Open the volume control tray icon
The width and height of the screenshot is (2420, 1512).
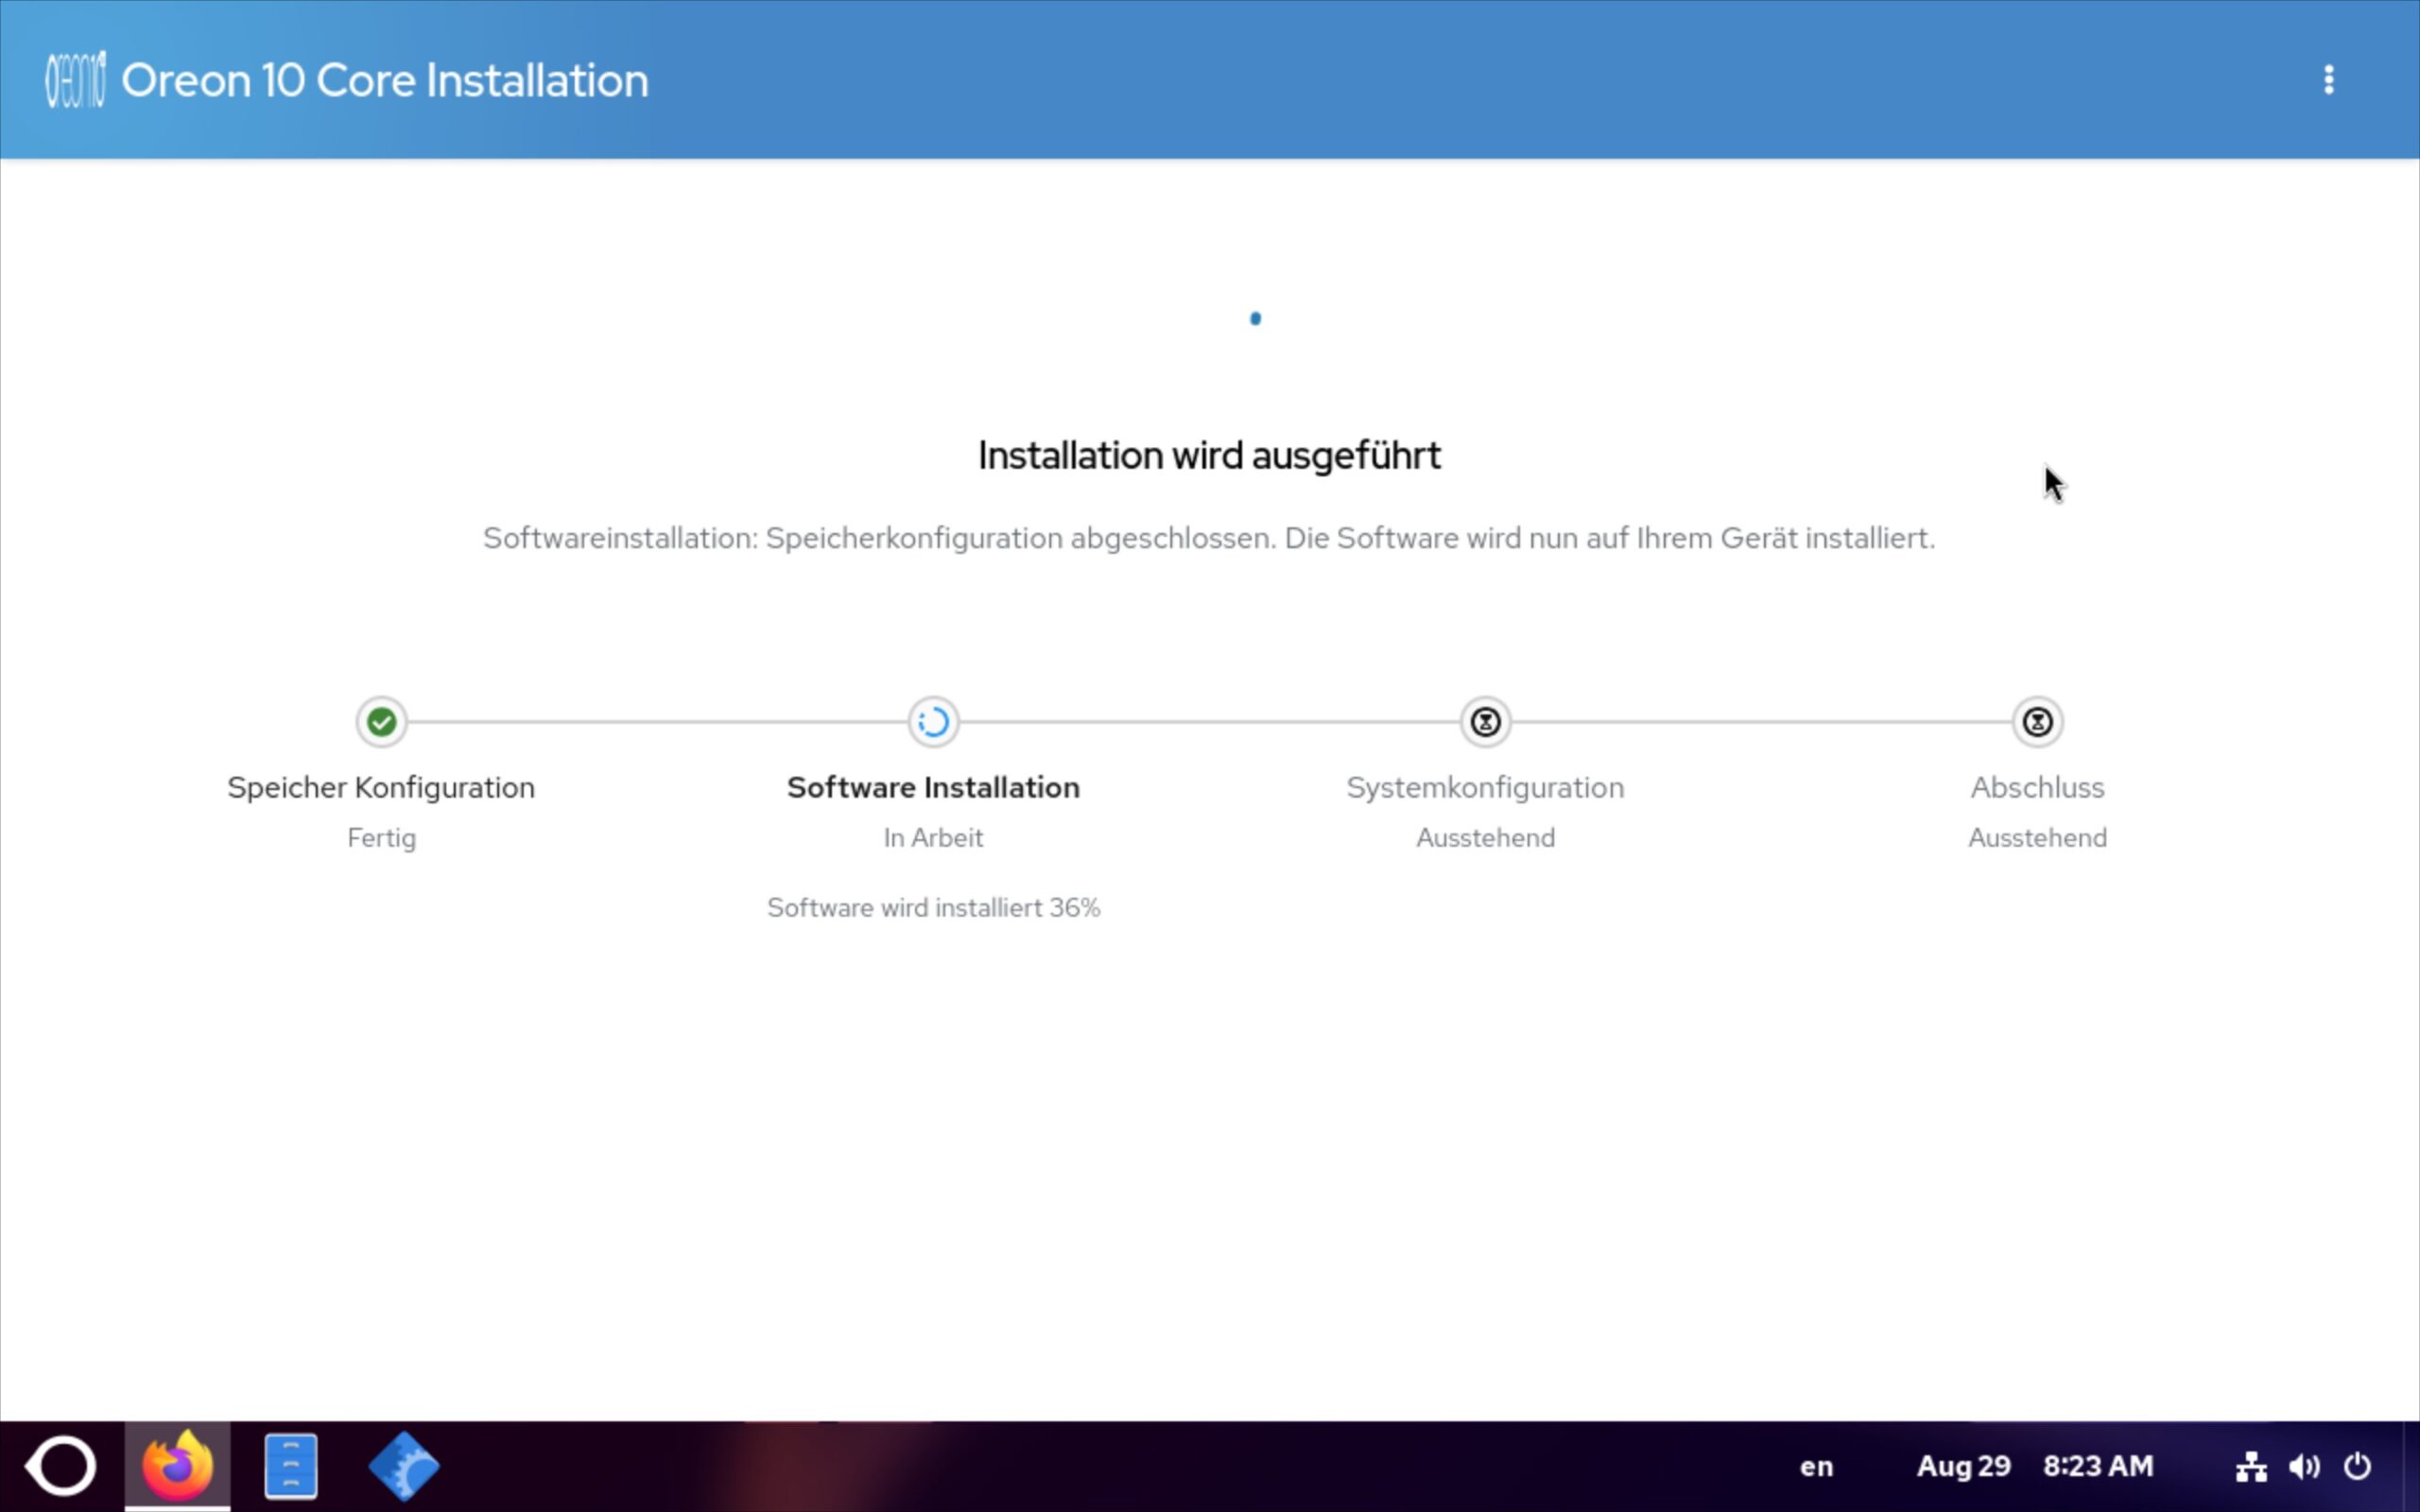pos(2304,1466)
